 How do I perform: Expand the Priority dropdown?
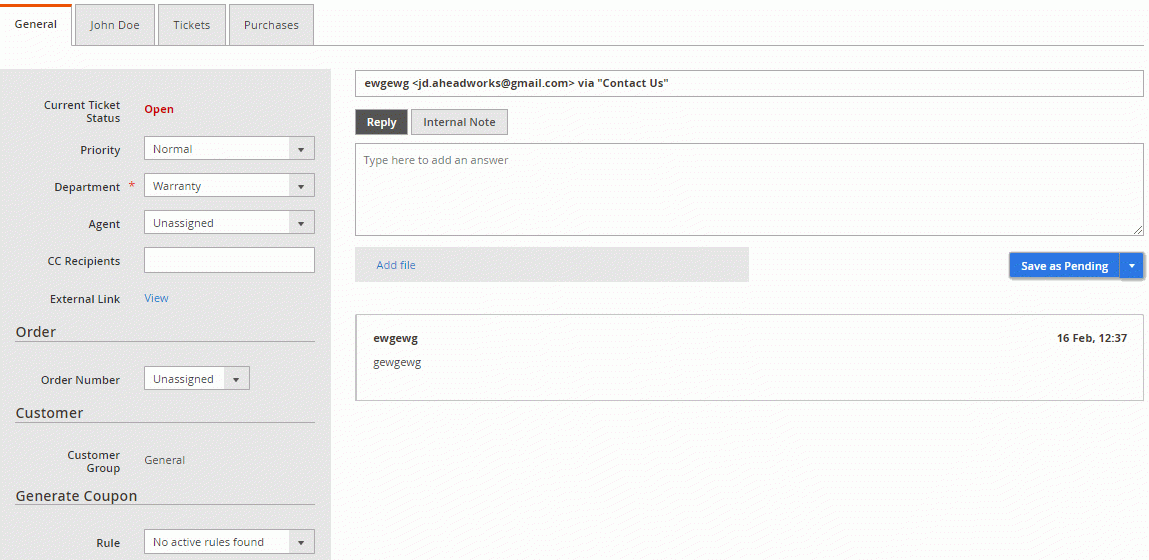point(229,149)
